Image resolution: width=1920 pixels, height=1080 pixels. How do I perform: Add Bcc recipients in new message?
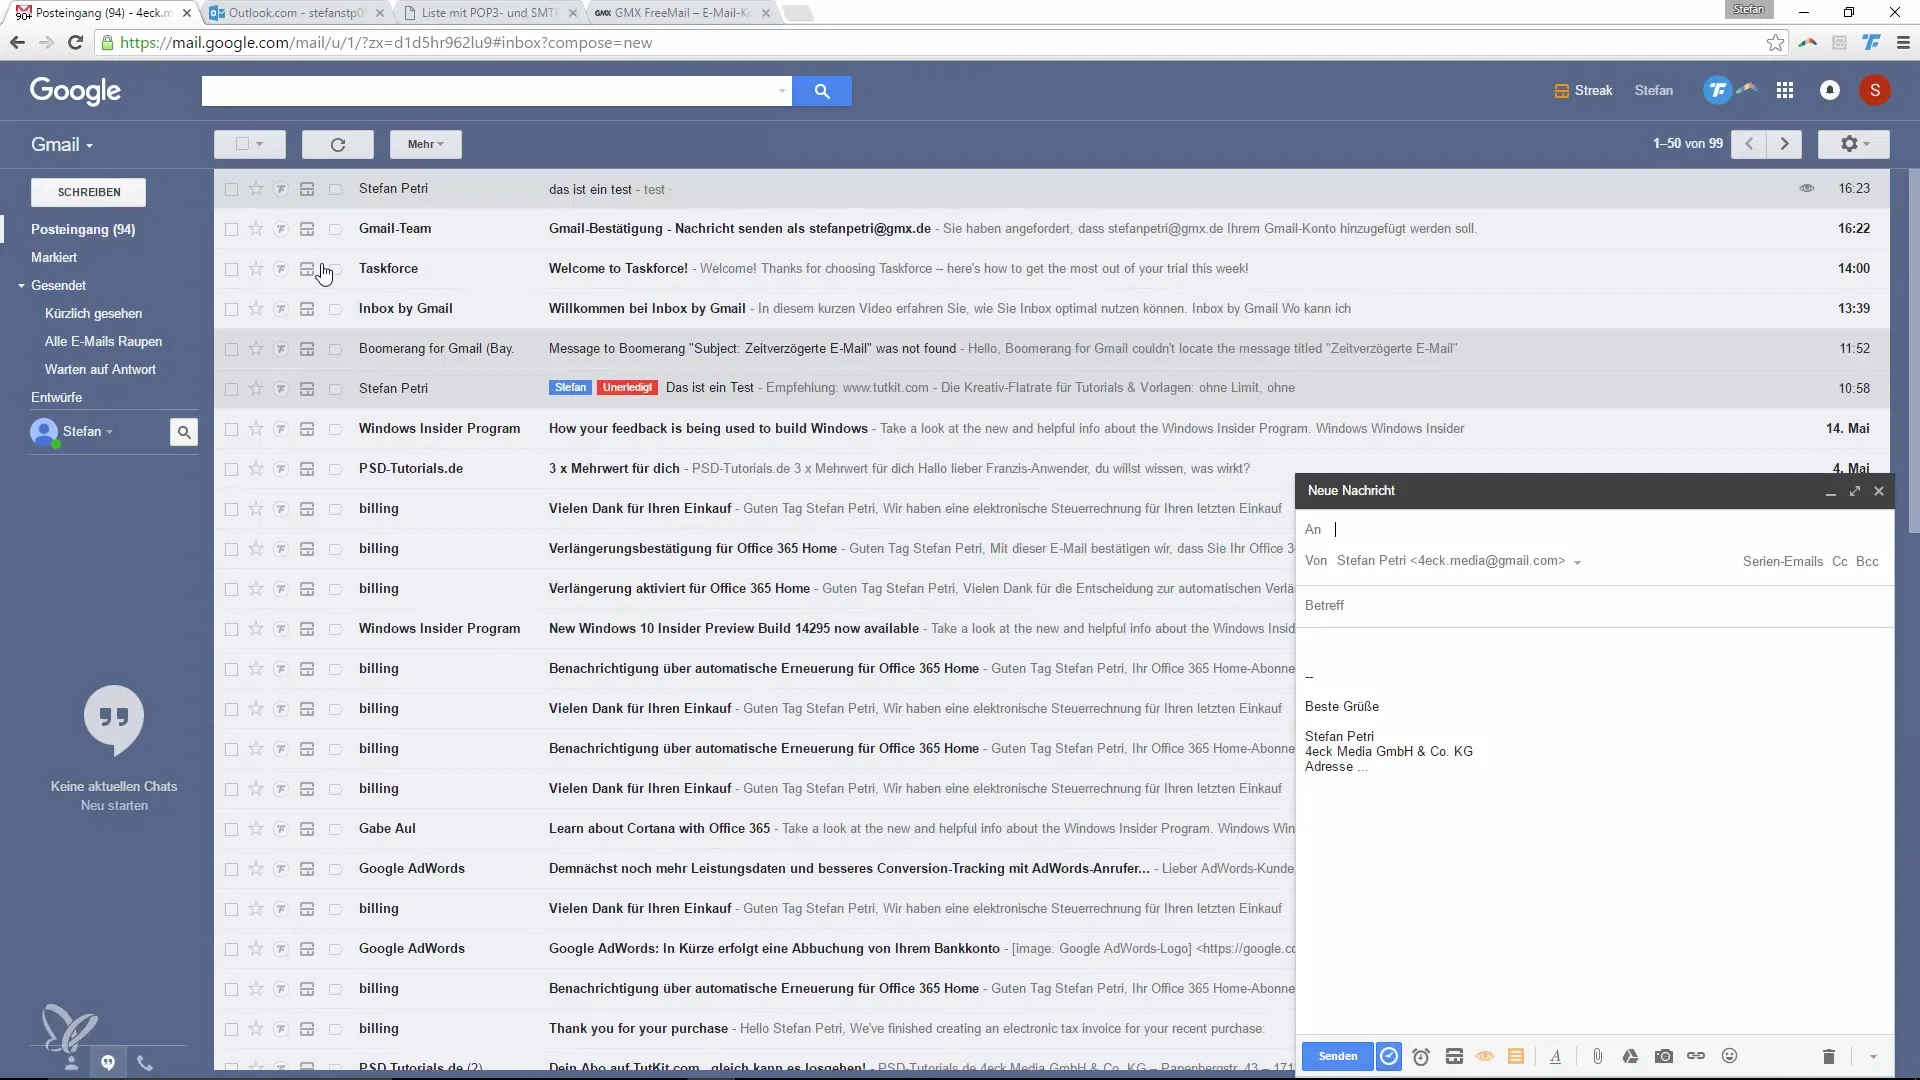click(x=1867, y=562)
